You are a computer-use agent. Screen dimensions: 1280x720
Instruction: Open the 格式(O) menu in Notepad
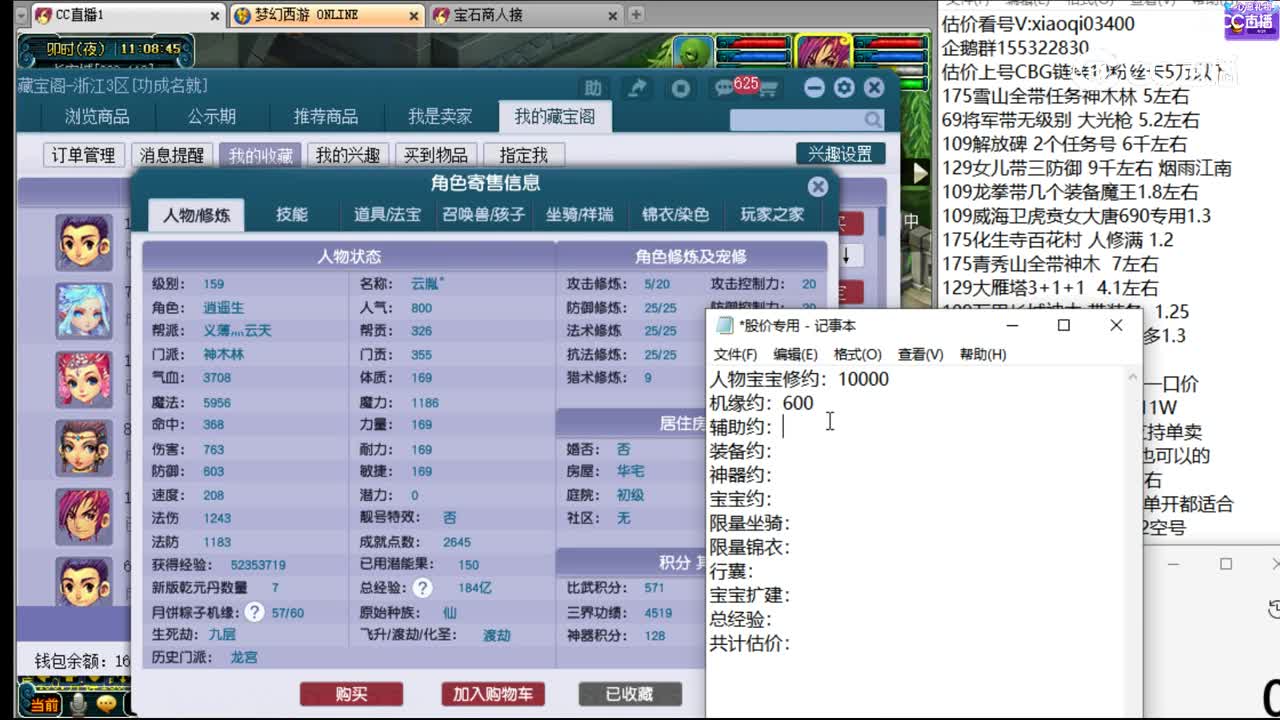coord(856,354)
